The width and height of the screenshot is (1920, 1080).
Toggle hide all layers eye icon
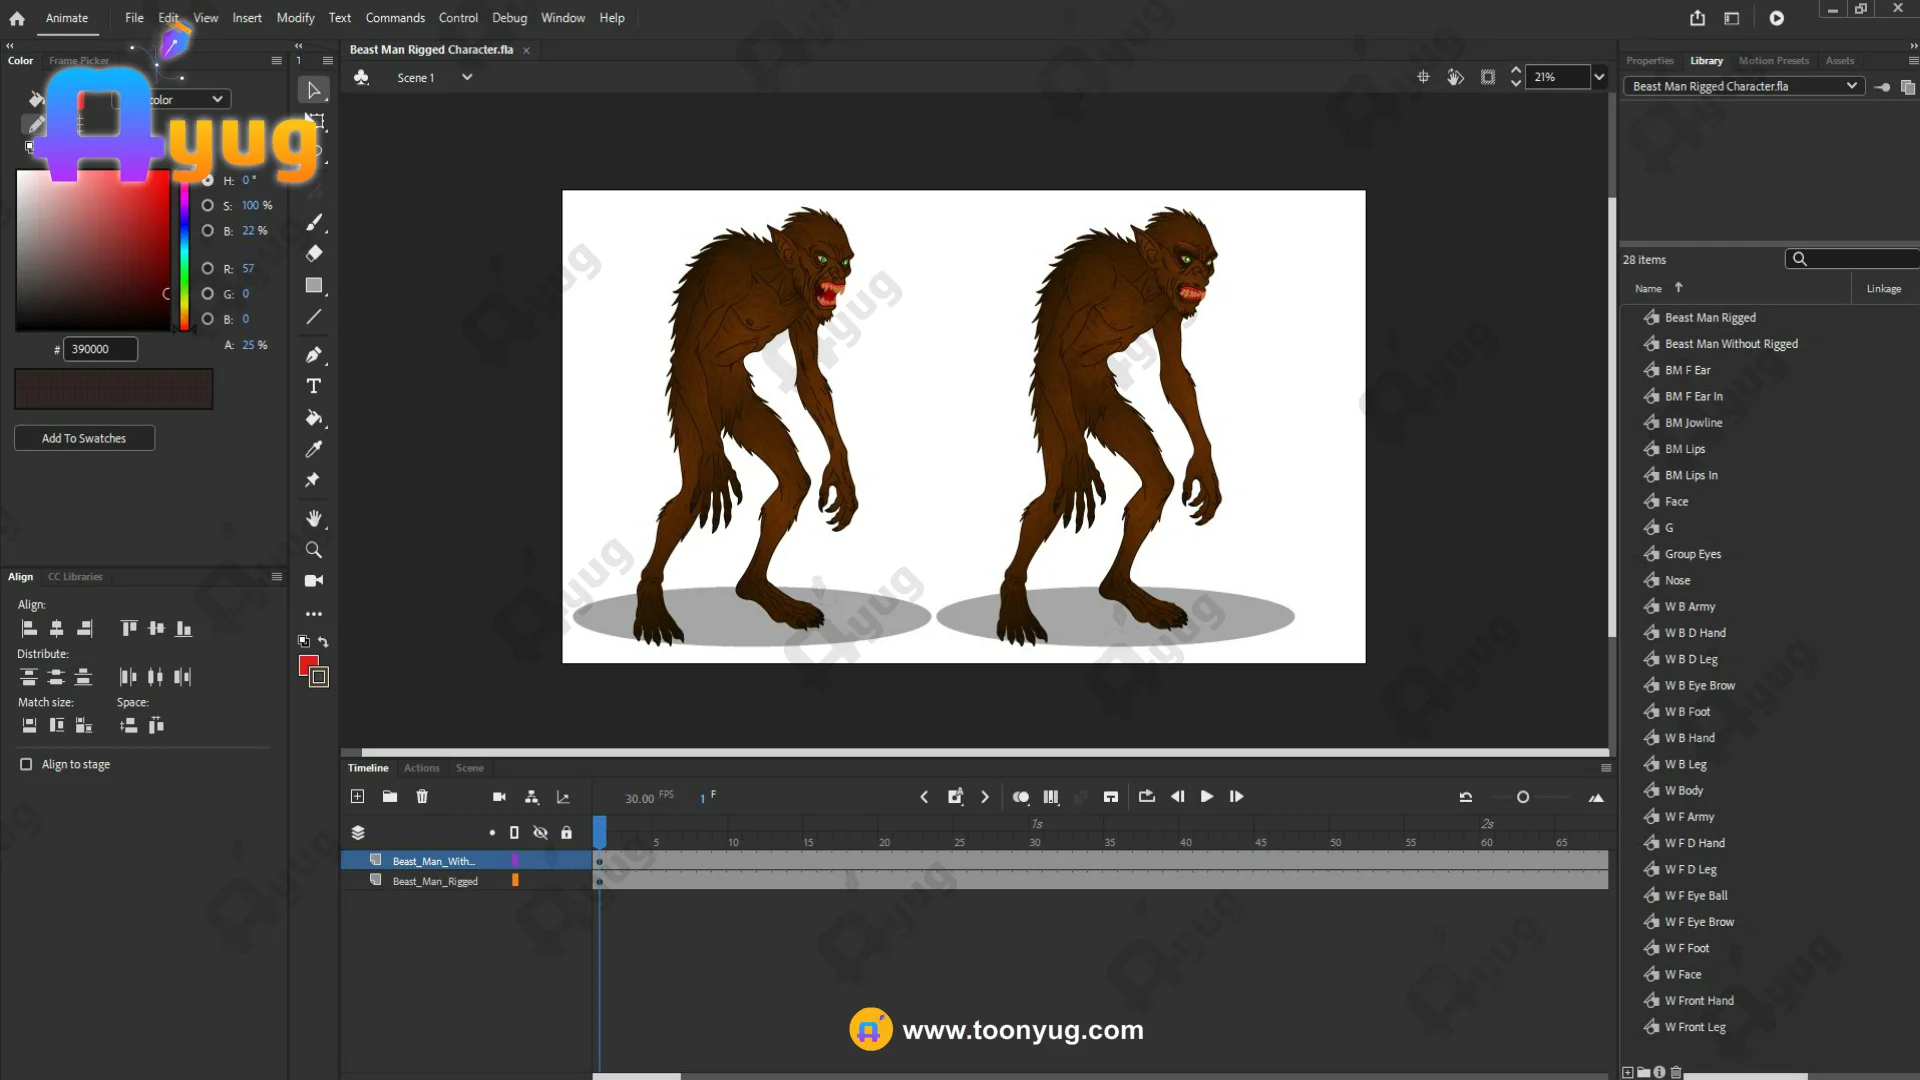click(x=540, y=833)
